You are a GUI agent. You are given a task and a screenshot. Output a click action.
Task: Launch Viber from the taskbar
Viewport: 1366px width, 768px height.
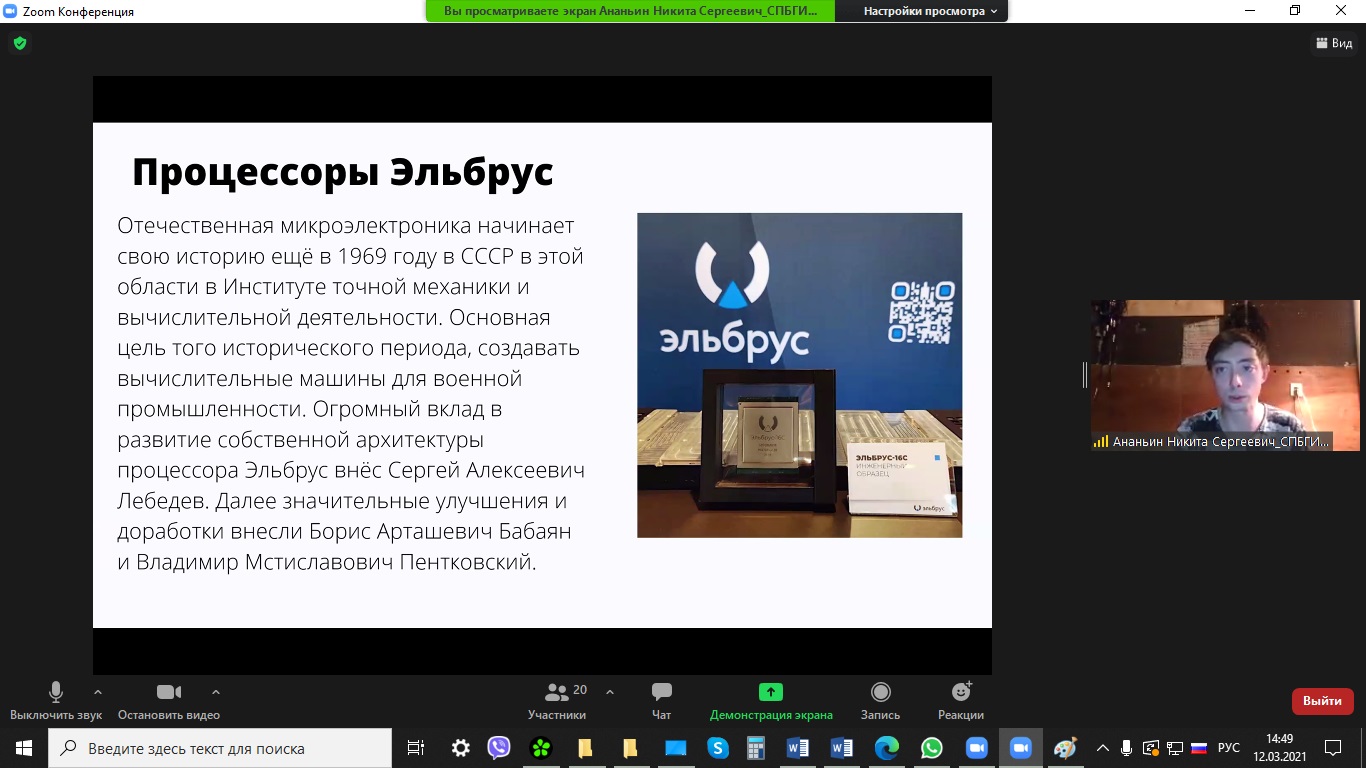(x=499, y=748)
